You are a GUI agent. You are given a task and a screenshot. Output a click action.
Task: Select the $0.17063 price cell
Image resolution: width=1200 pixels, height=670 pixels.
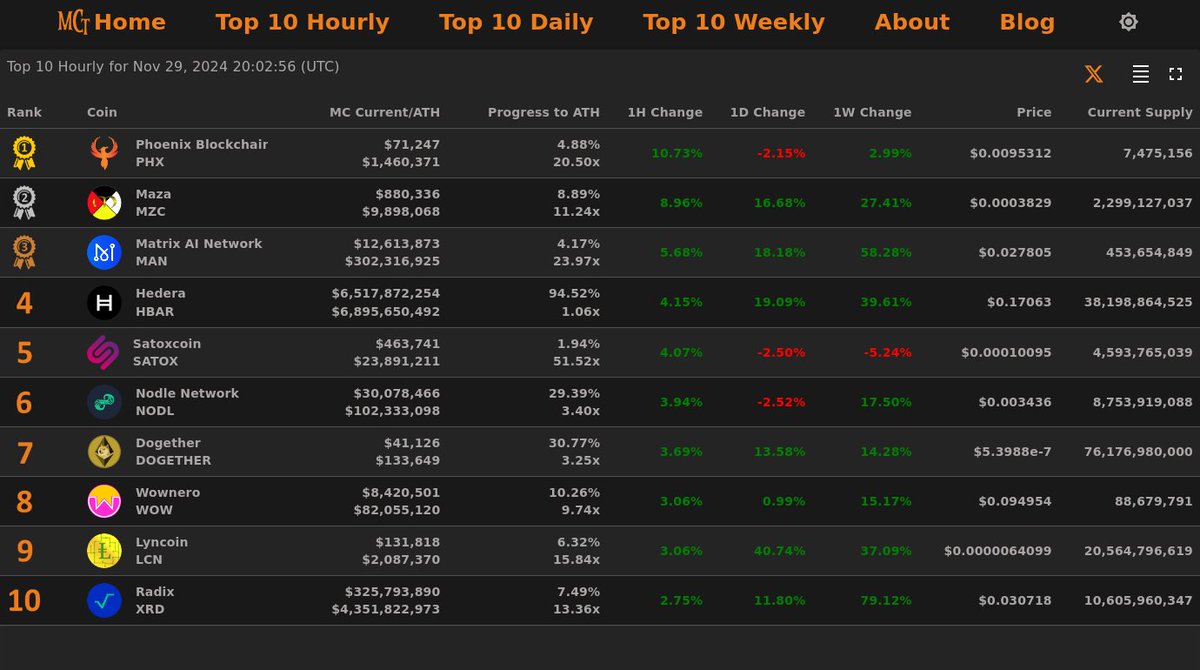coord(1019,302)
